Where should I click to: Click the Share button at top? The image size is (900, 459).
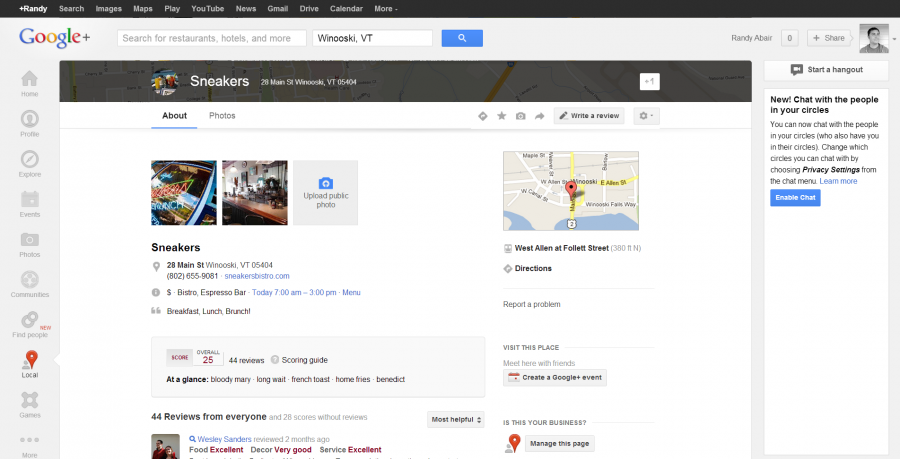tap(828, 38)
